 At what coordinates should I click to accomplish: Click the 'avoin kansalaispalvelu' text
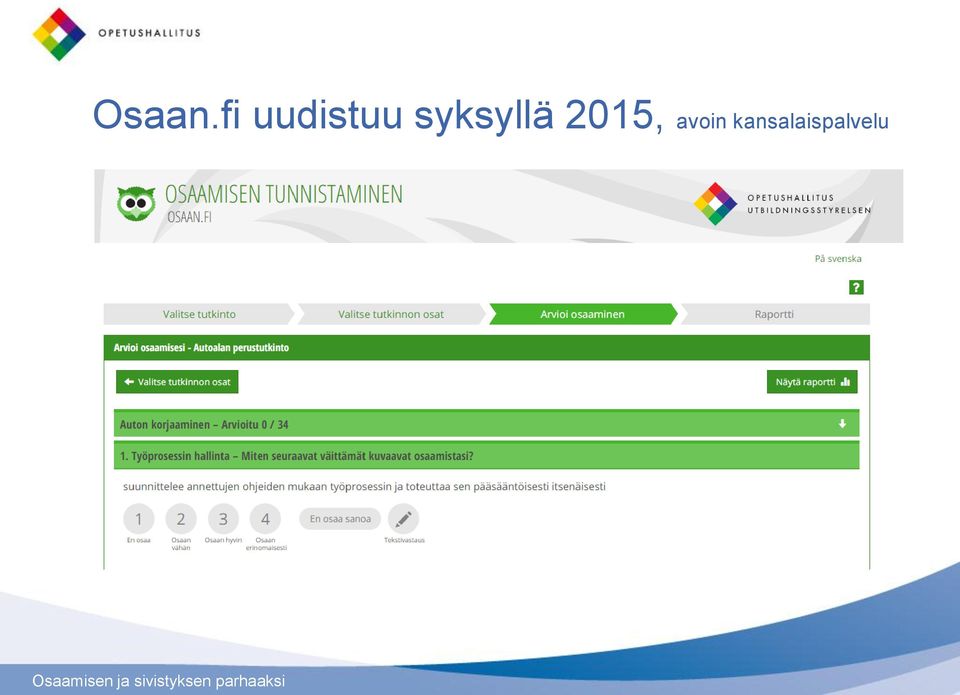tap(782, 121)
